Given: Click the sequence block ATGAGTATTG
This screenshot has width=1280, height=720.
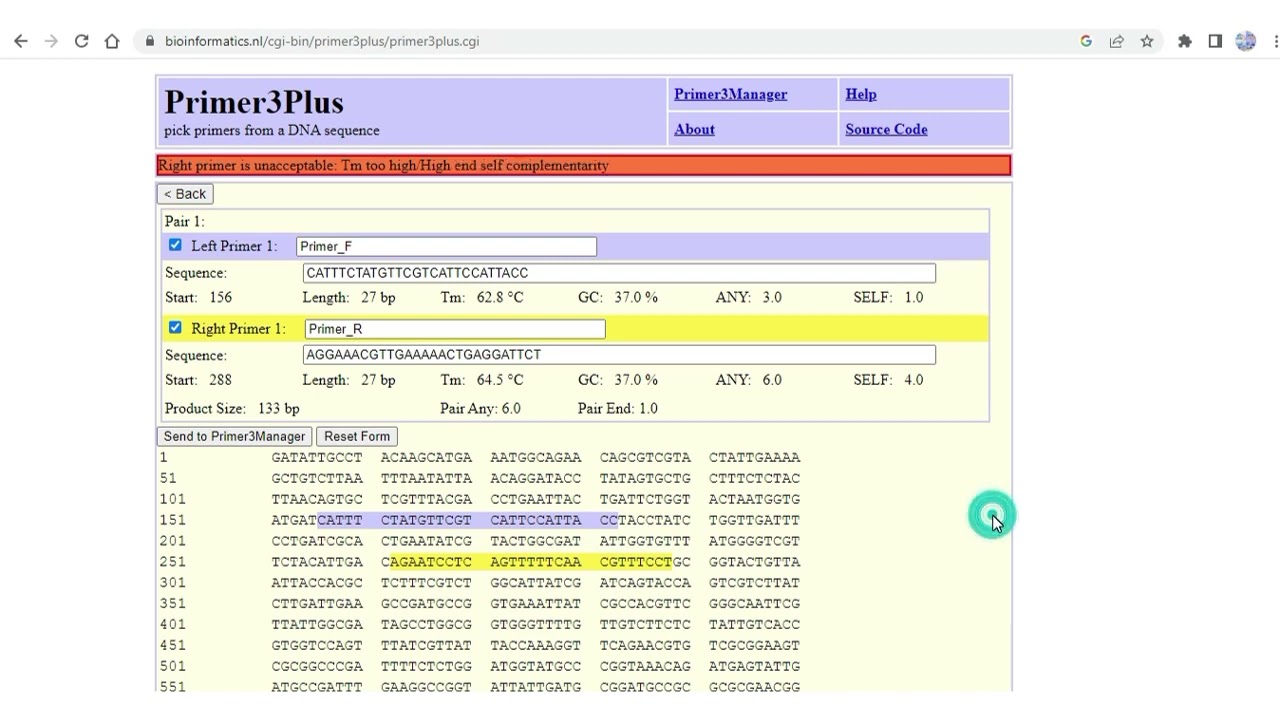Looking at the screenshot, I should 754,666.
